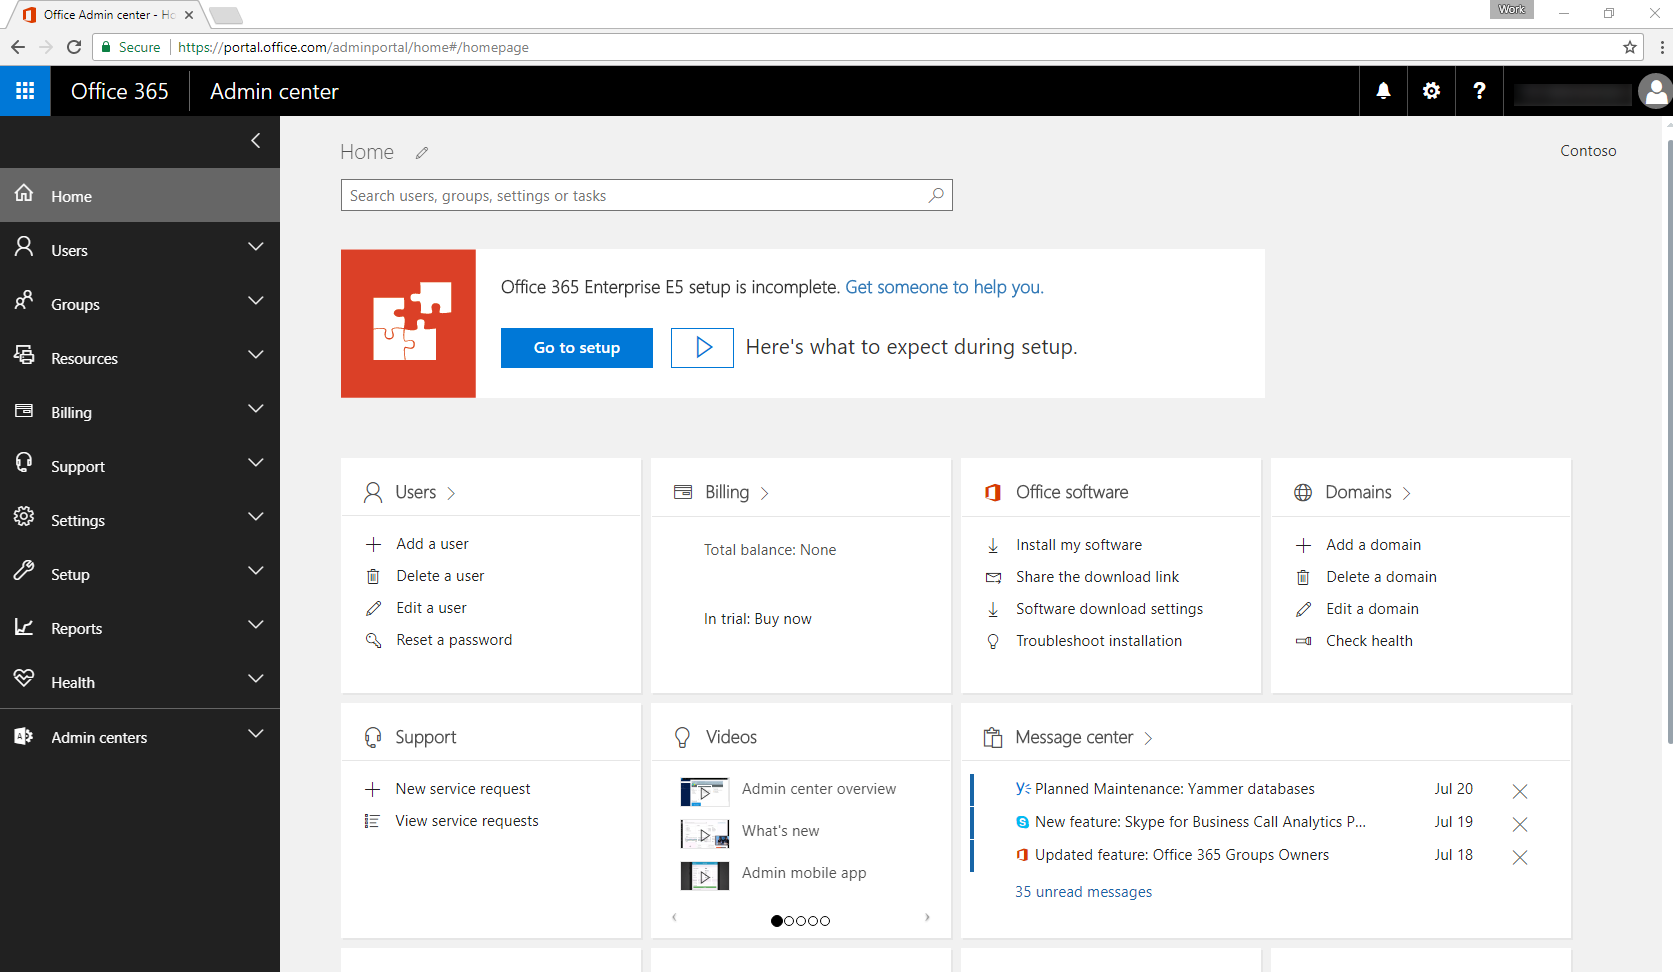
Task: Click New service request link
Action: 463,789
